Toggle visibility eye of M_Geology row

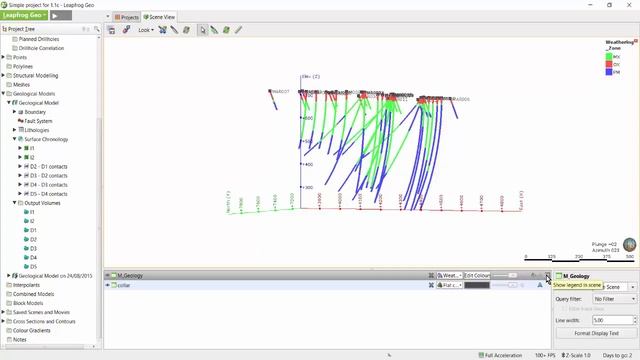tap(108, 276)
